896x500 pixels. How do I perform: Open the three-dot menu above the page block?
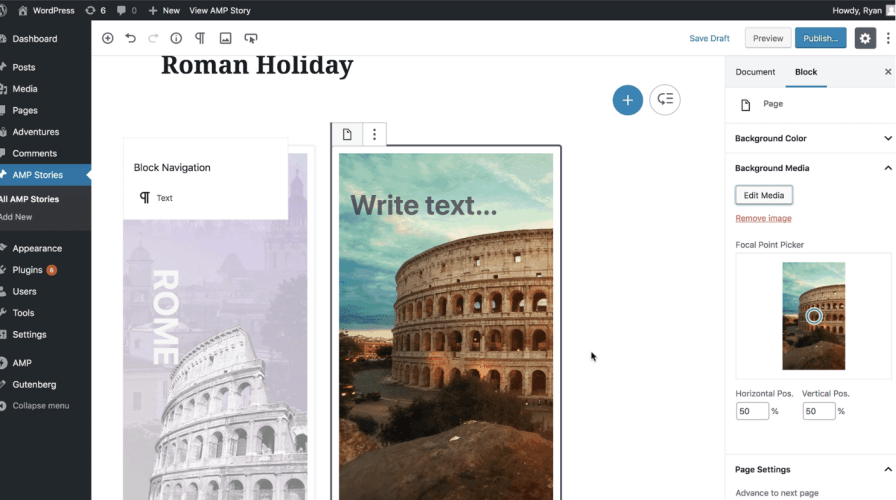tap(374, 134)
